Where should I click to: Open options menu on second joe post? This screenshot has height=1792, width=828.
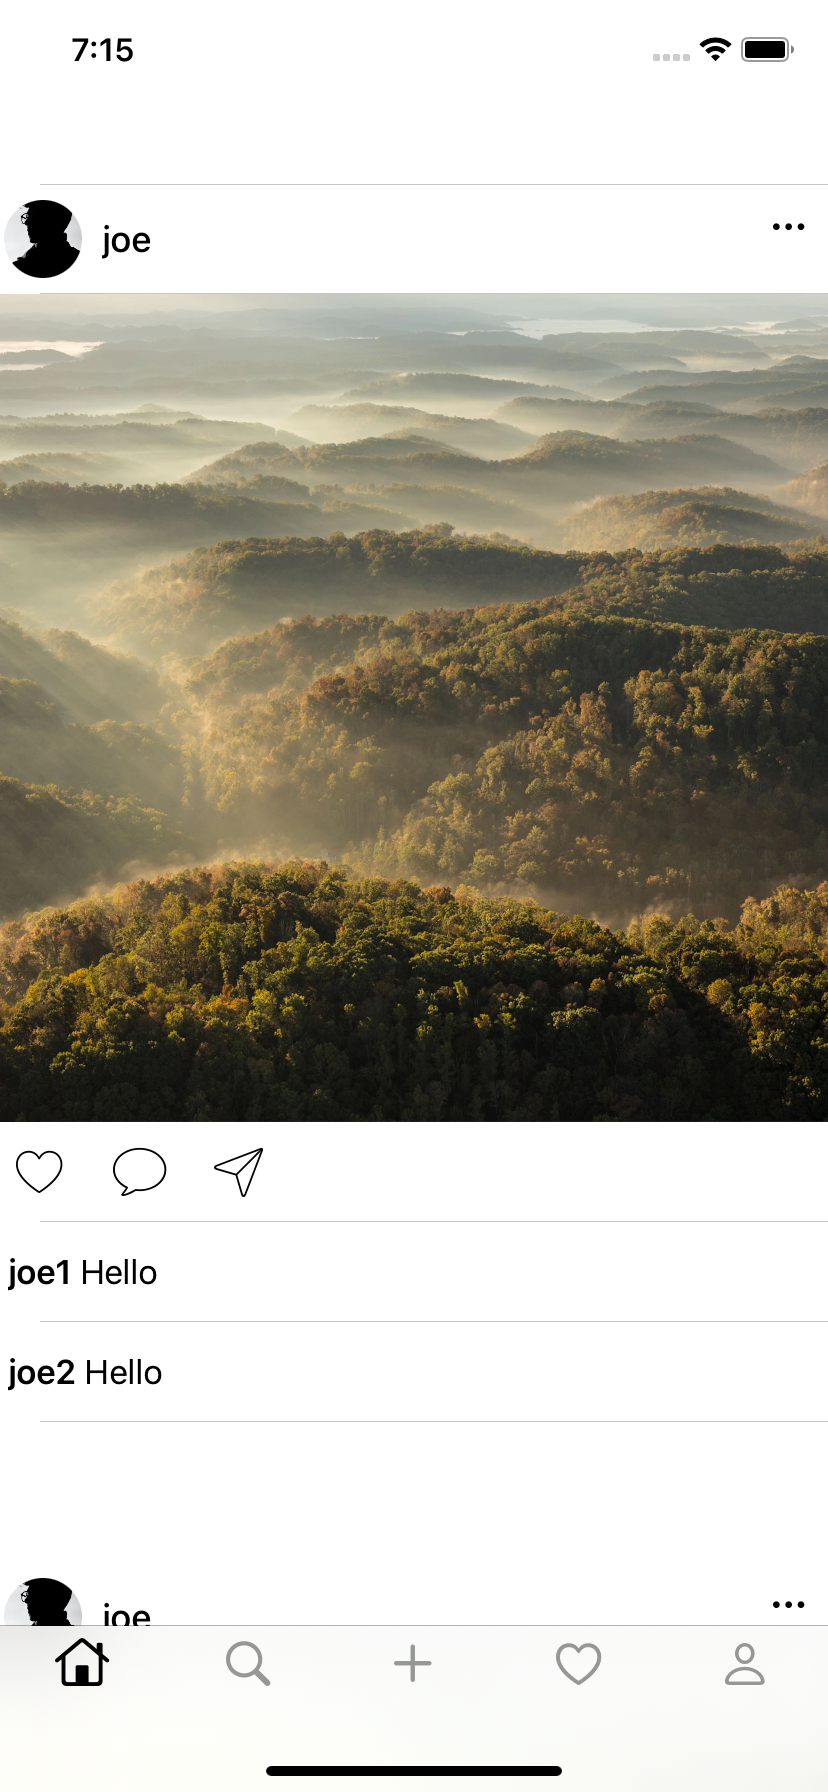[x=788, y=1604]
